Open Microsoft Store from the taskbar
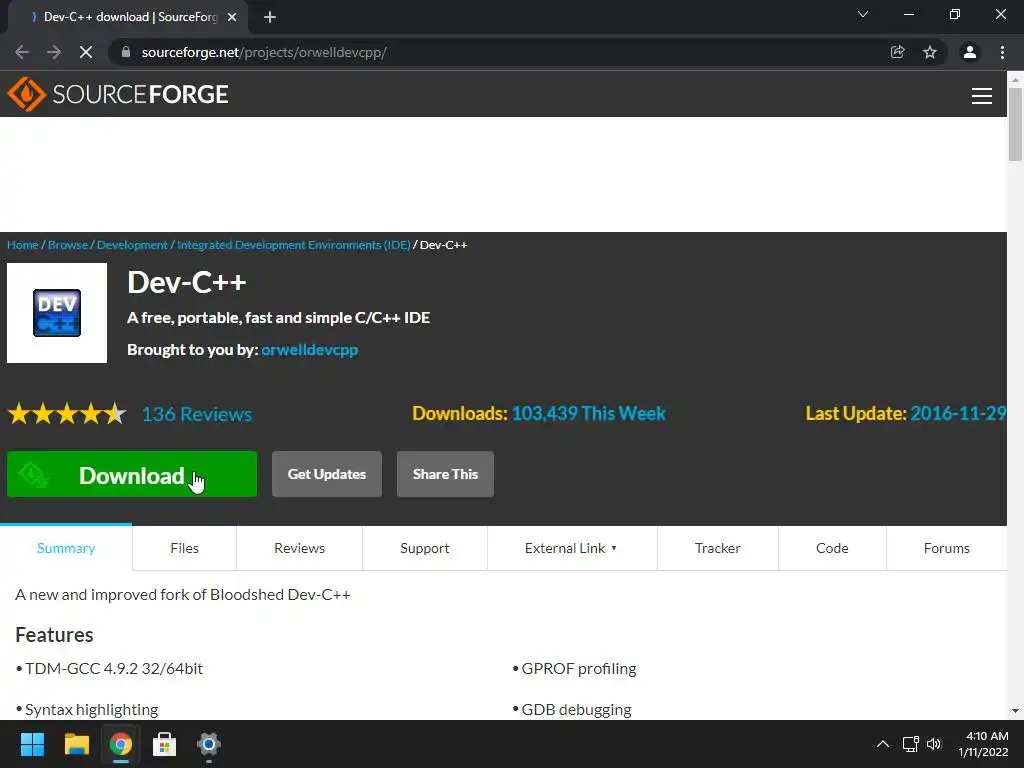 [x=165, y=744]
